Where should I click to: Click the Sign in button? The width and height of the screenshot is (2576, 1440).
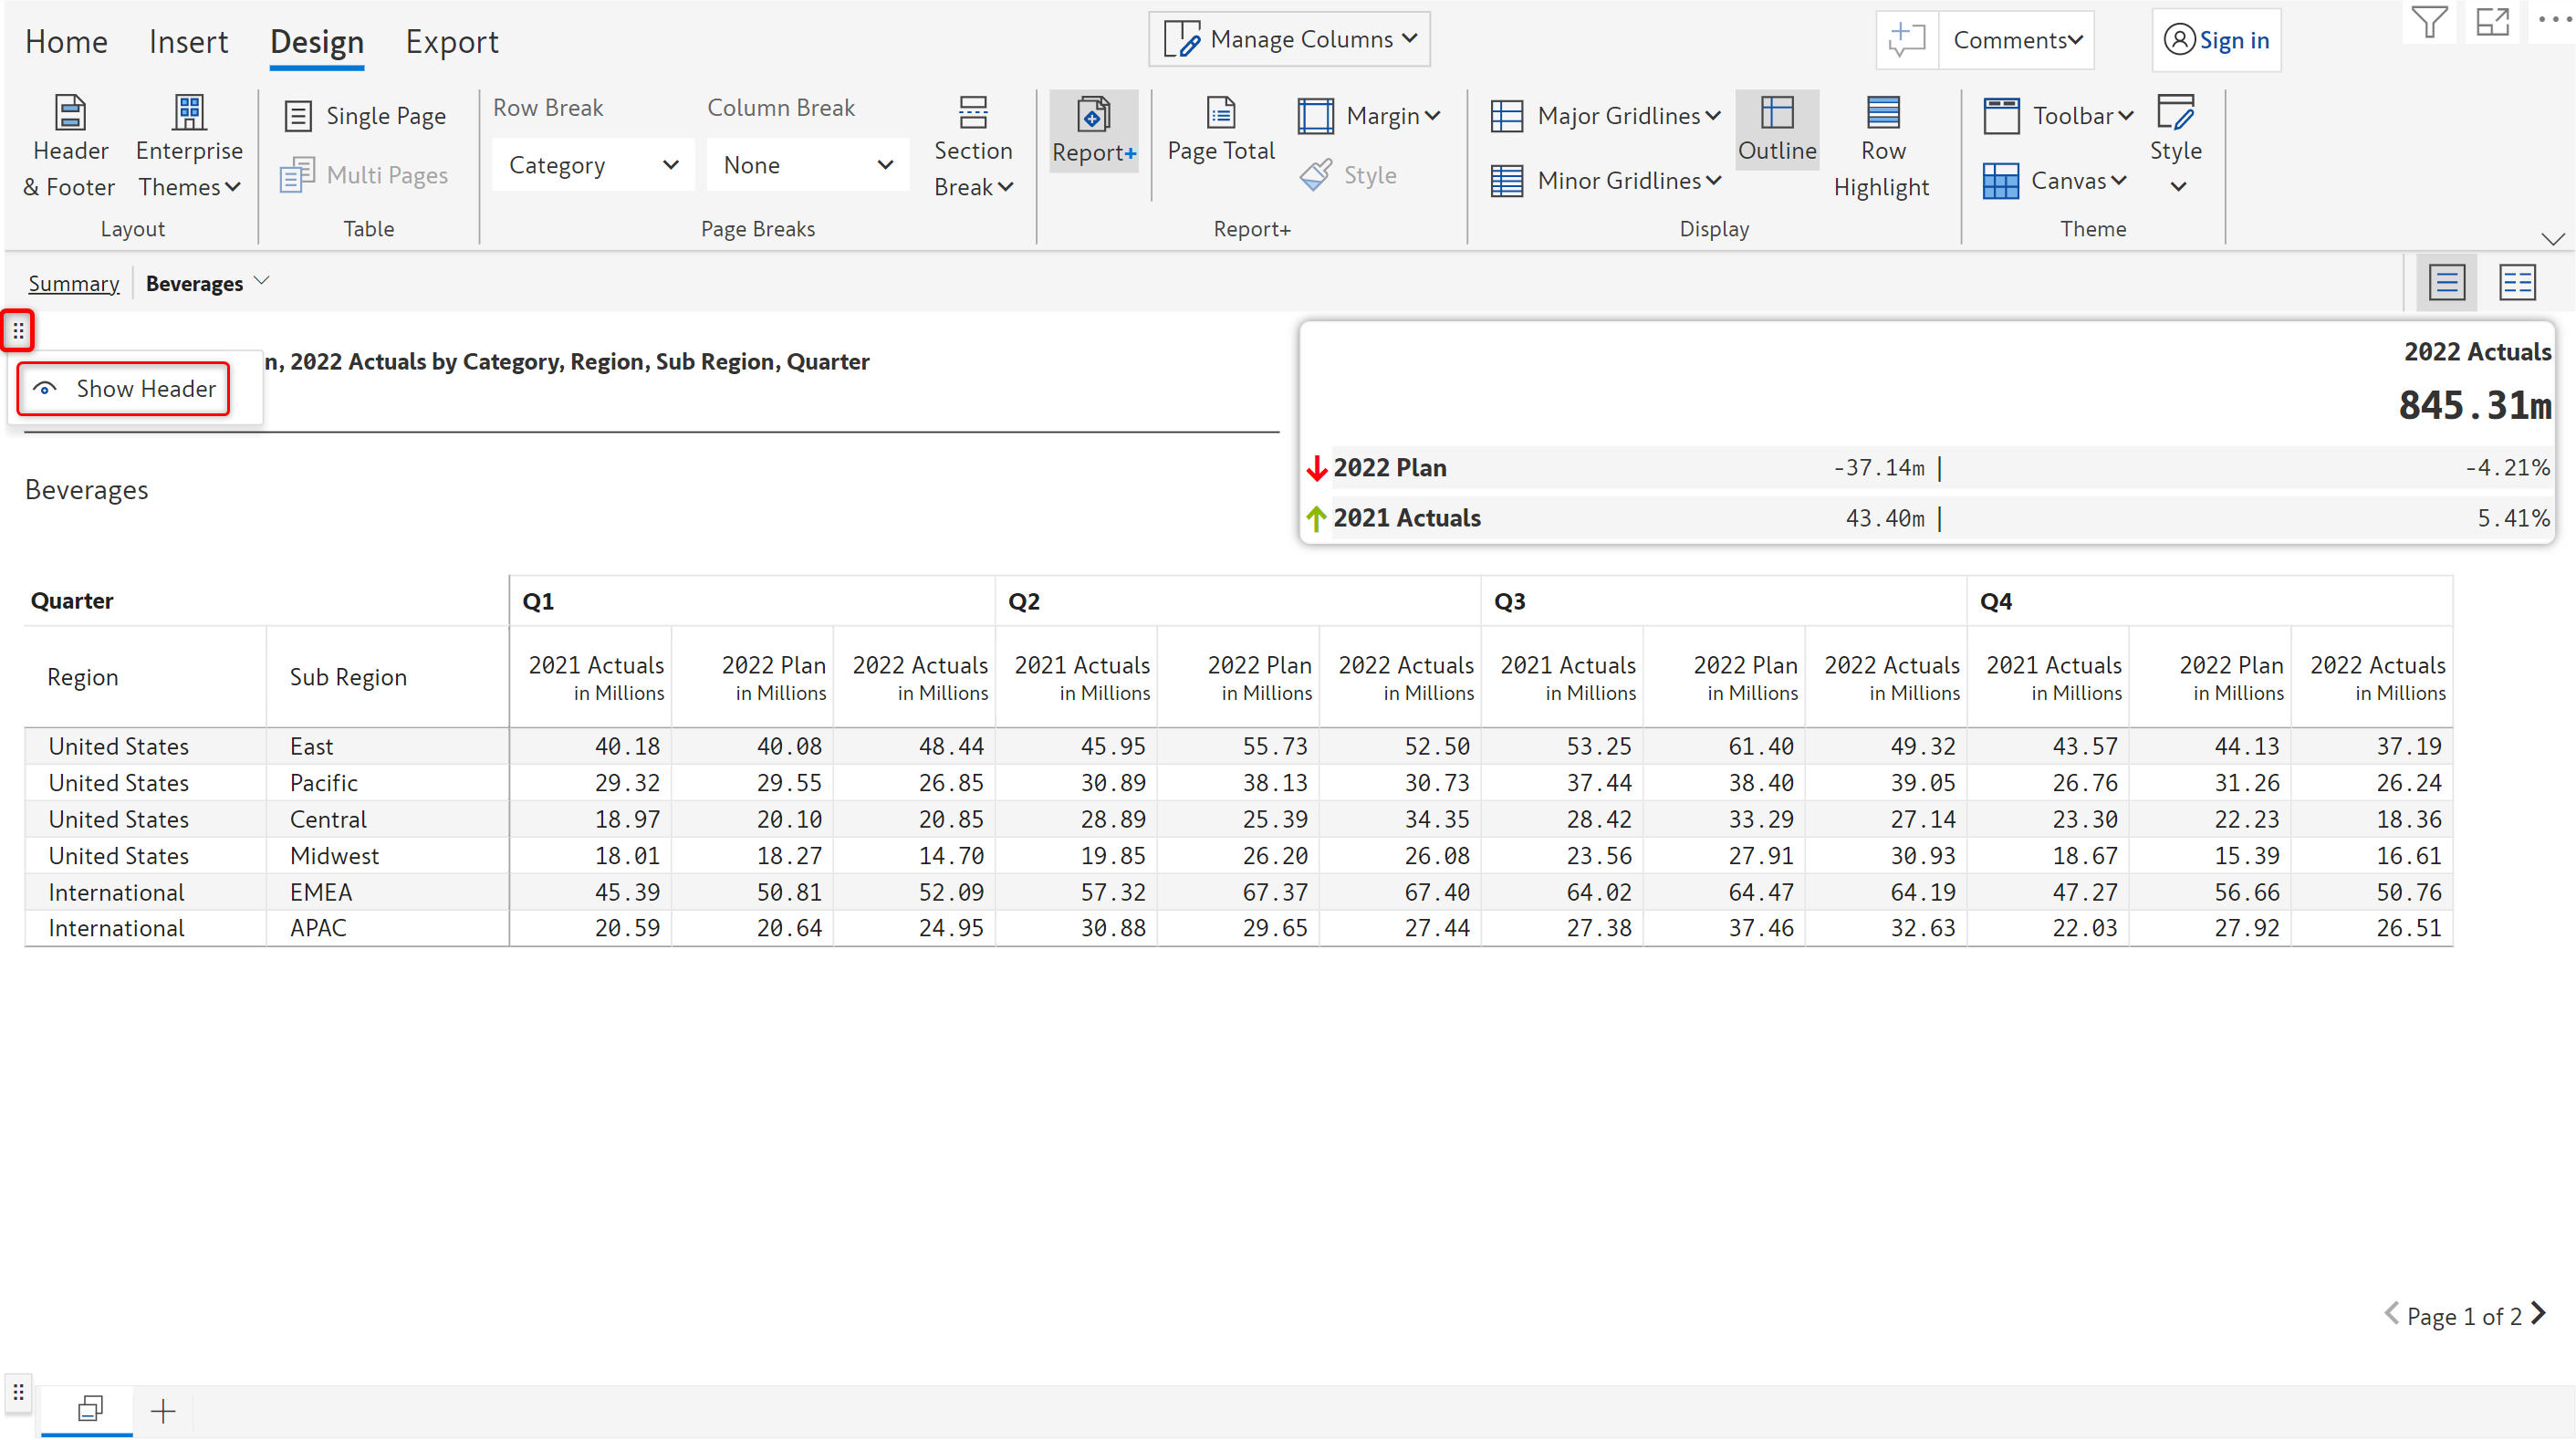pyautogui.click(x=2216, y=40)
